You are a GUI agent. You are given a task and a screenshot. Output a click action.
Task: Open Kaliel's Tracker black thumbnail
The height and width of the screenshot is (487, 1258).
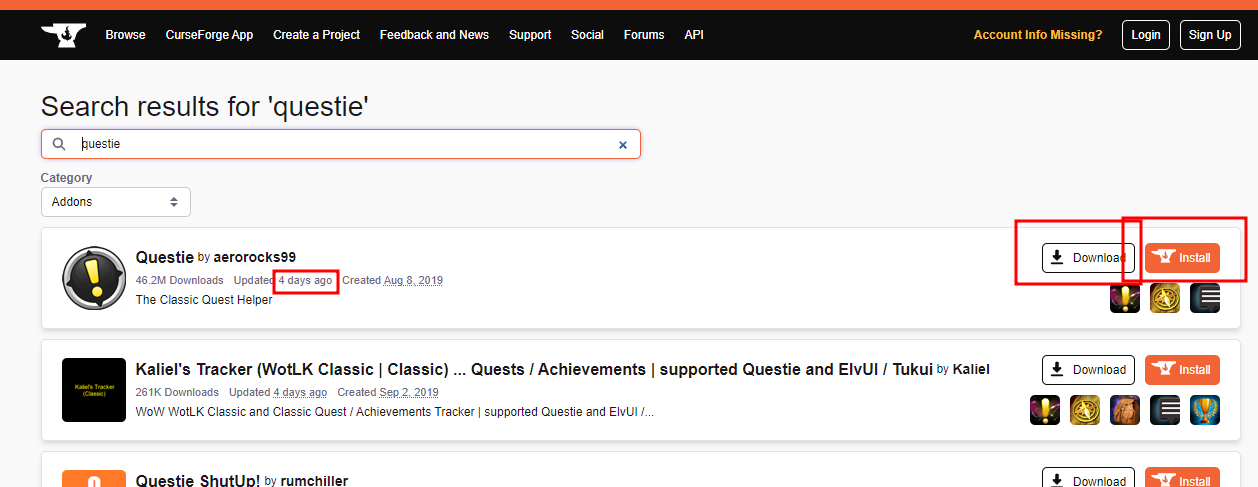(94, 390)
